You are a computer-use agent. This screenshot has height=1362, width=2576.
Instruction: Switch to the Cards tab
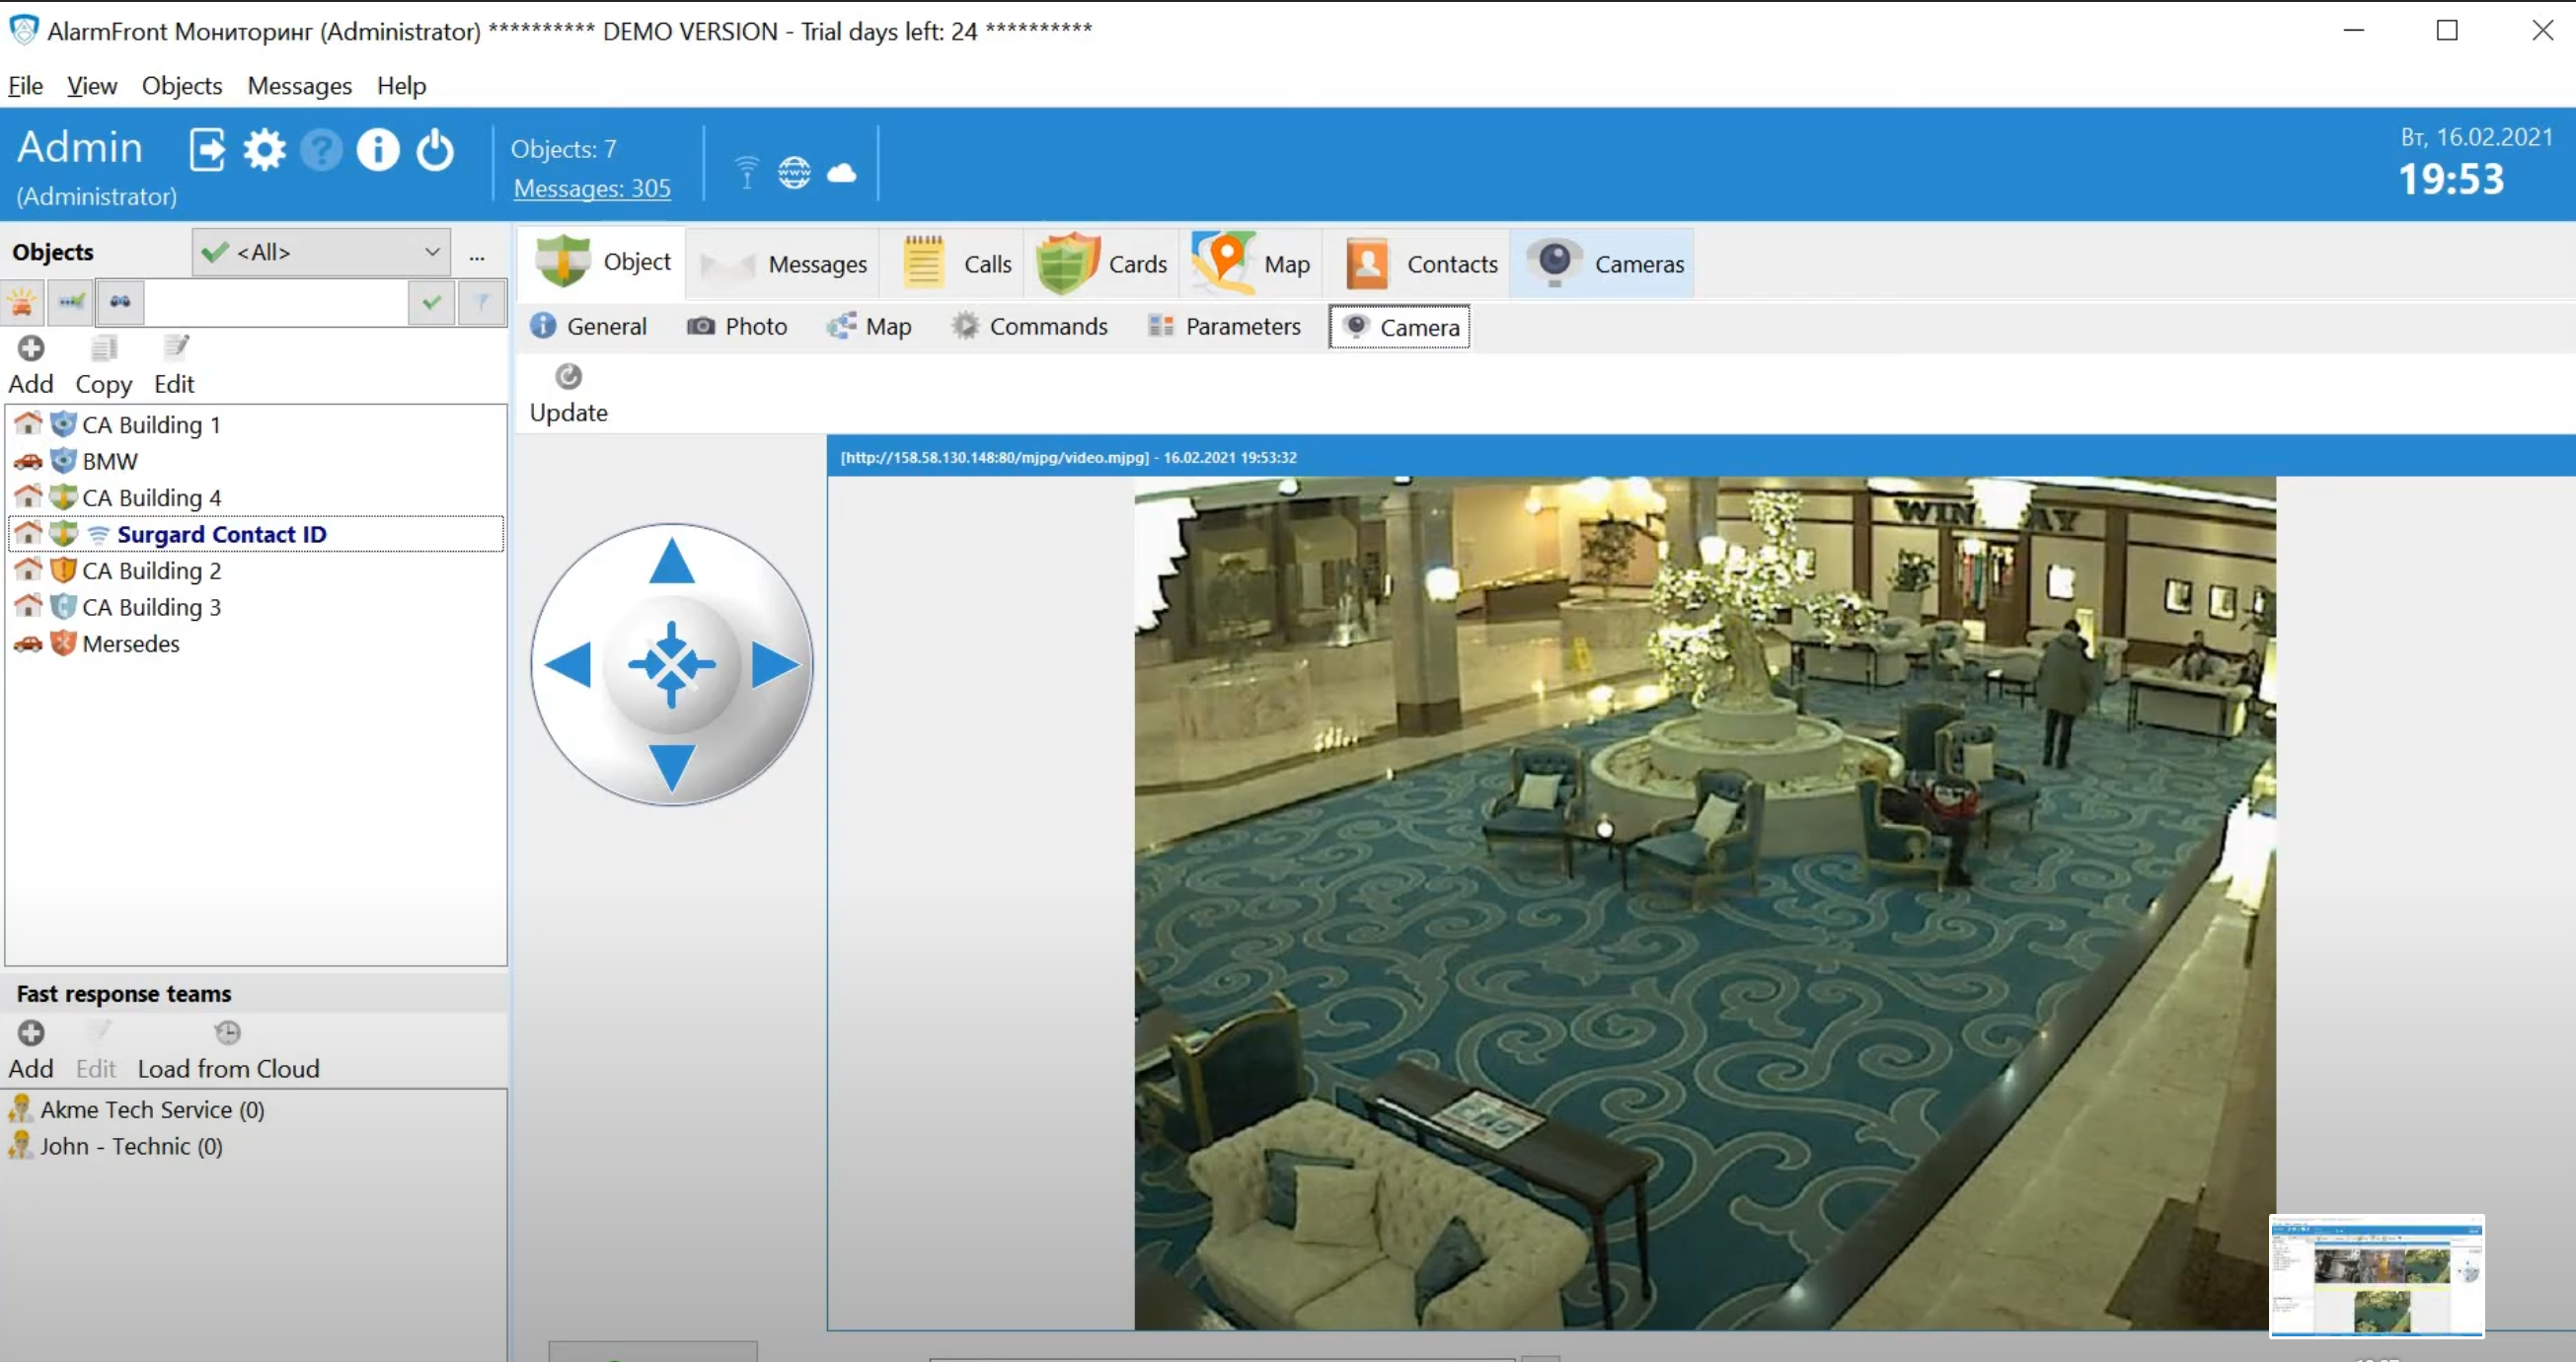pos(1101,264)
